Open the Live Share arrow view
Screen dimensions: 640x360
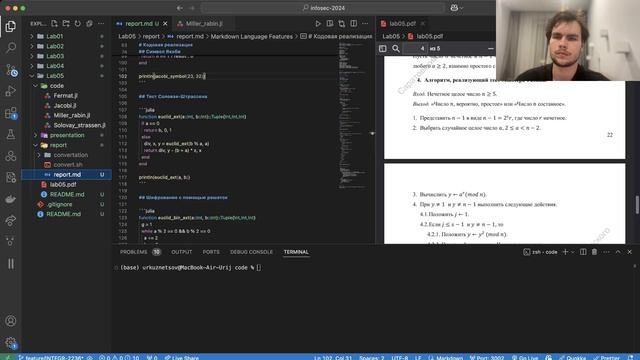(11, 220)
